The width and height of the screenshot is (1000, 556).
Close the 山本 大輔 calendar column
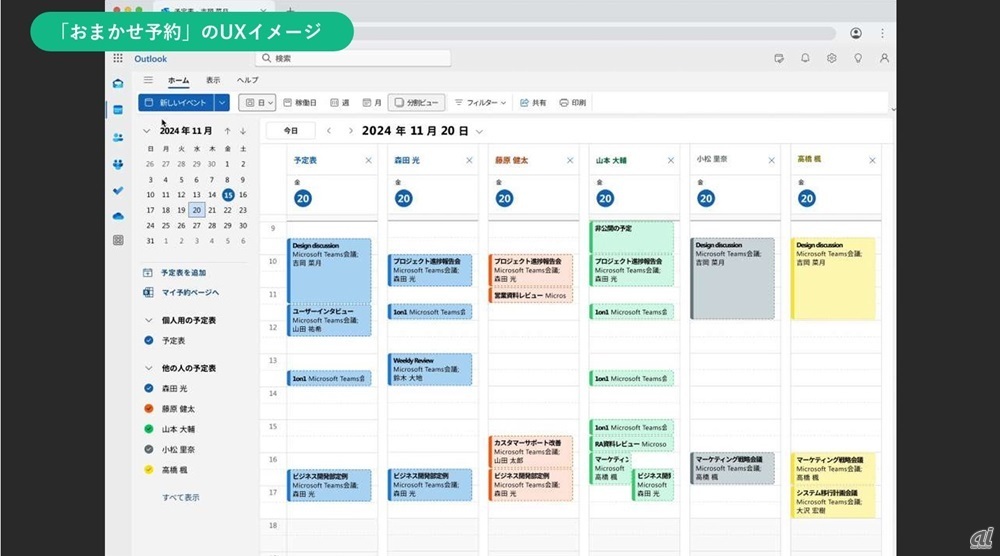[671, 161]
